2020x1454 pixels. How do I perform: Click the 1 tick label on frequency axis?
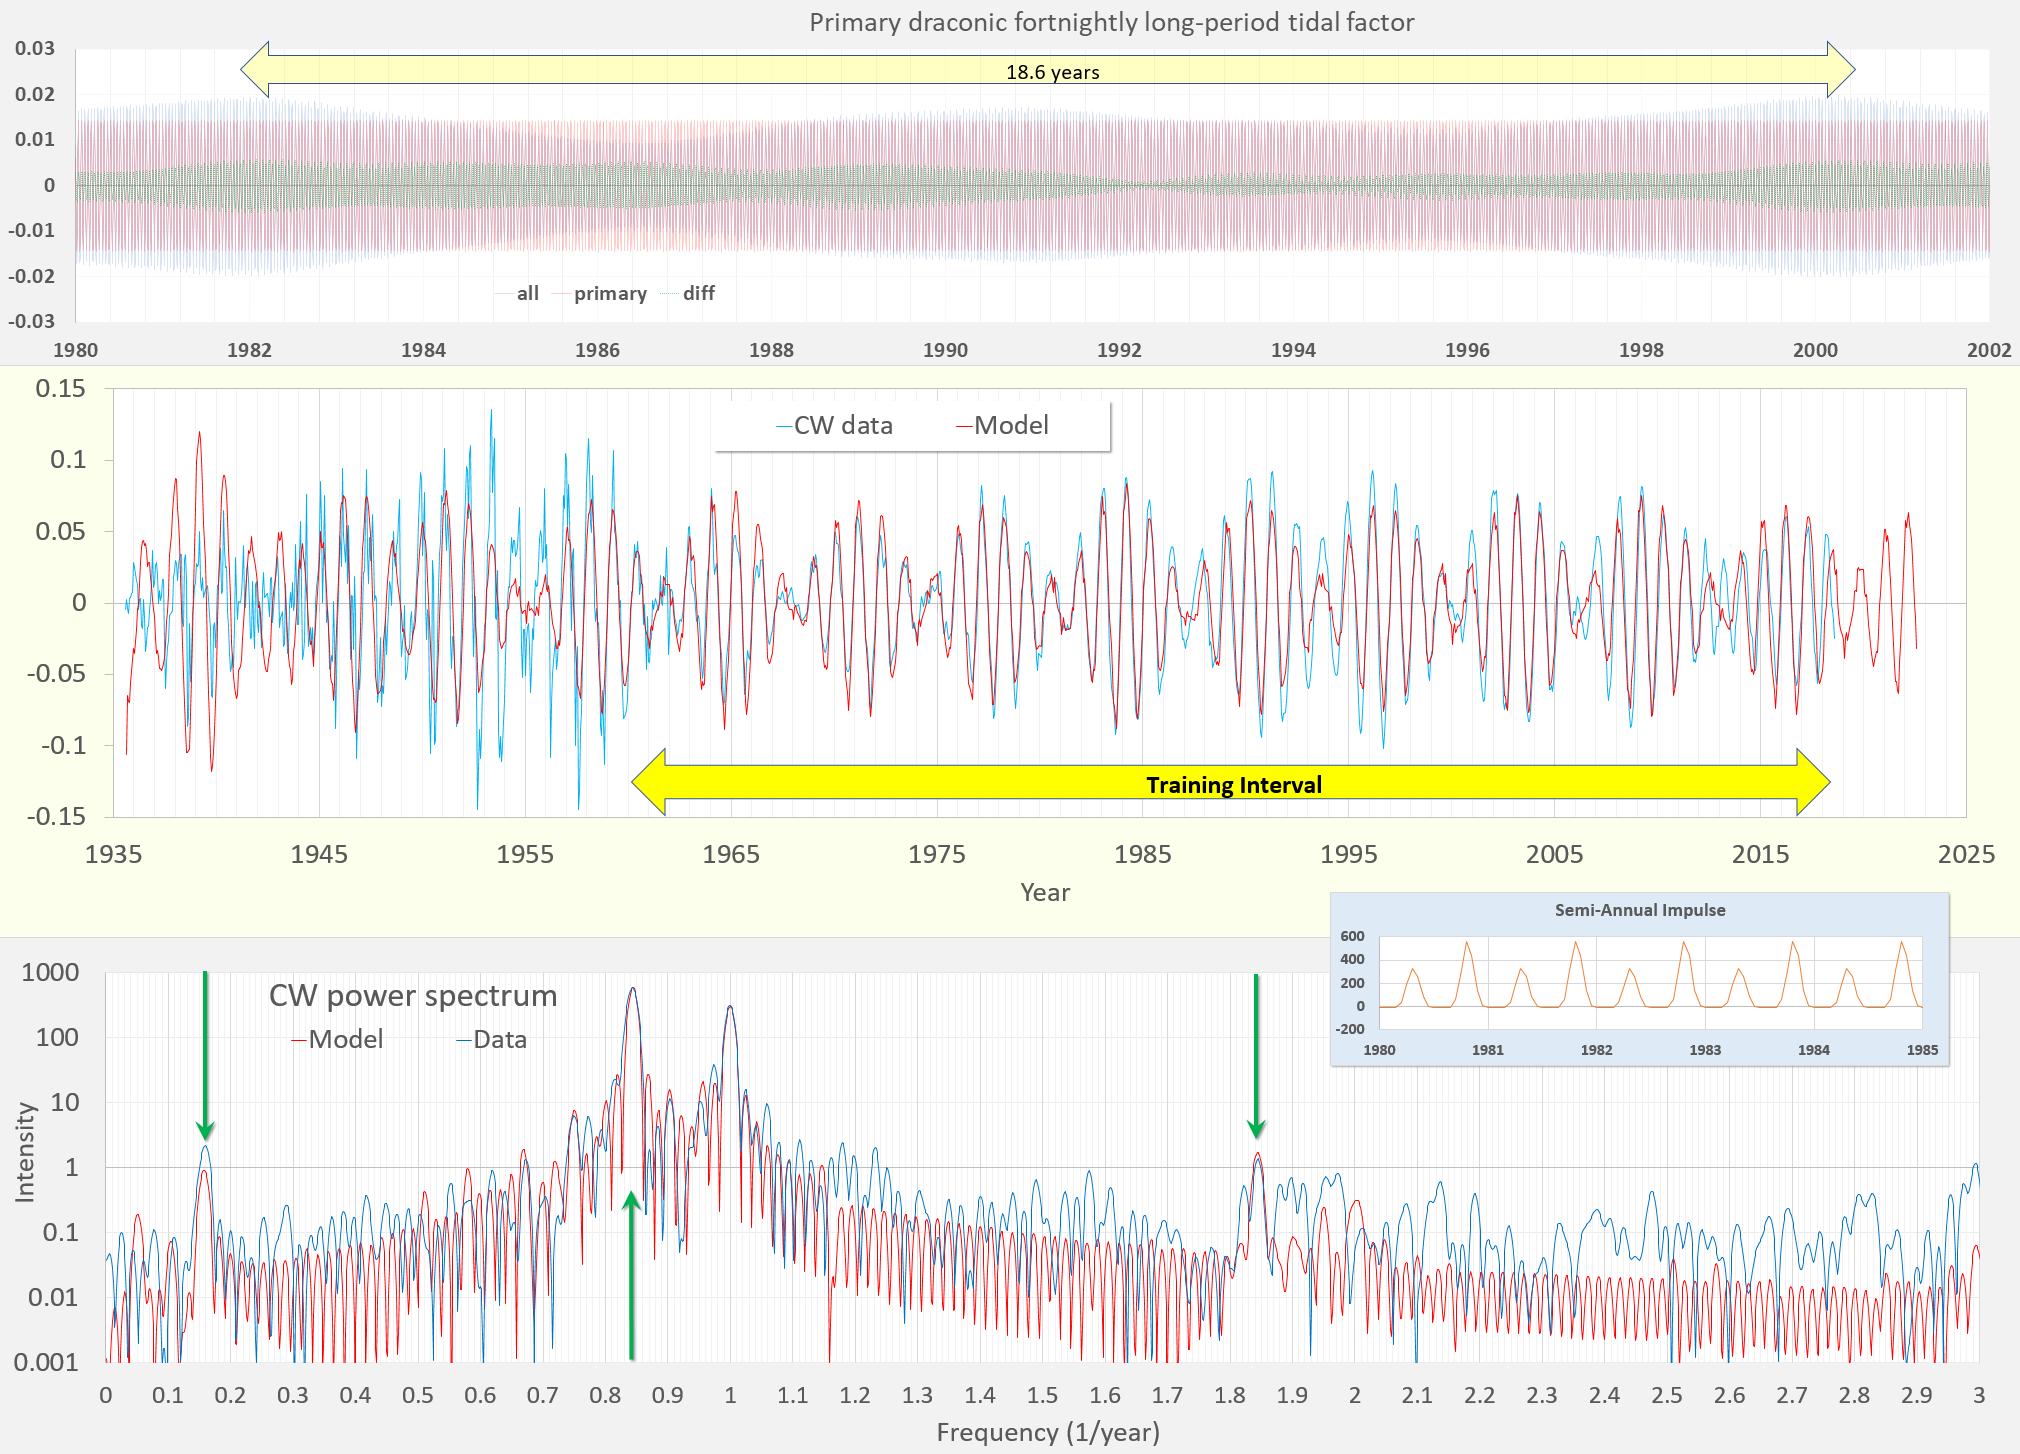730,1395
